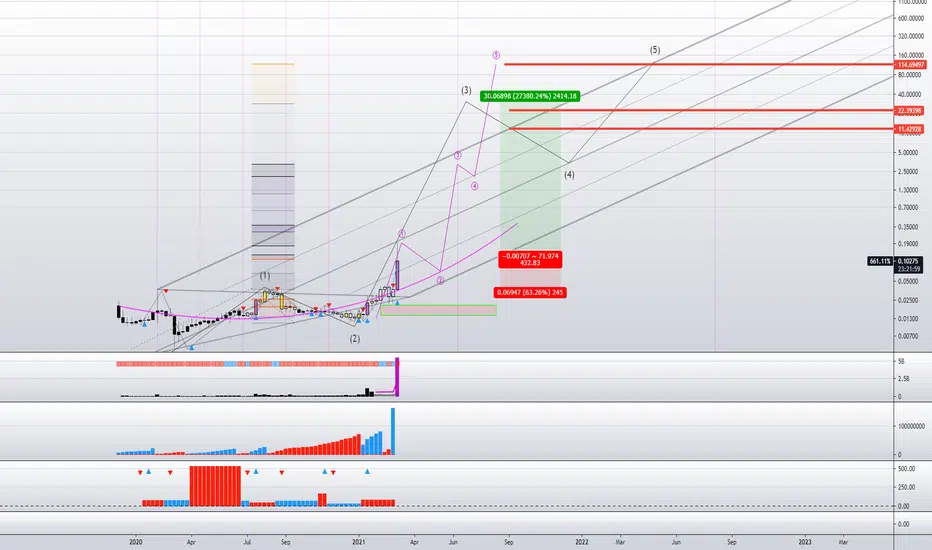Click the red horizontal line at 114.69497
This screenshot has width=932, height=550.
coord(699,64)
